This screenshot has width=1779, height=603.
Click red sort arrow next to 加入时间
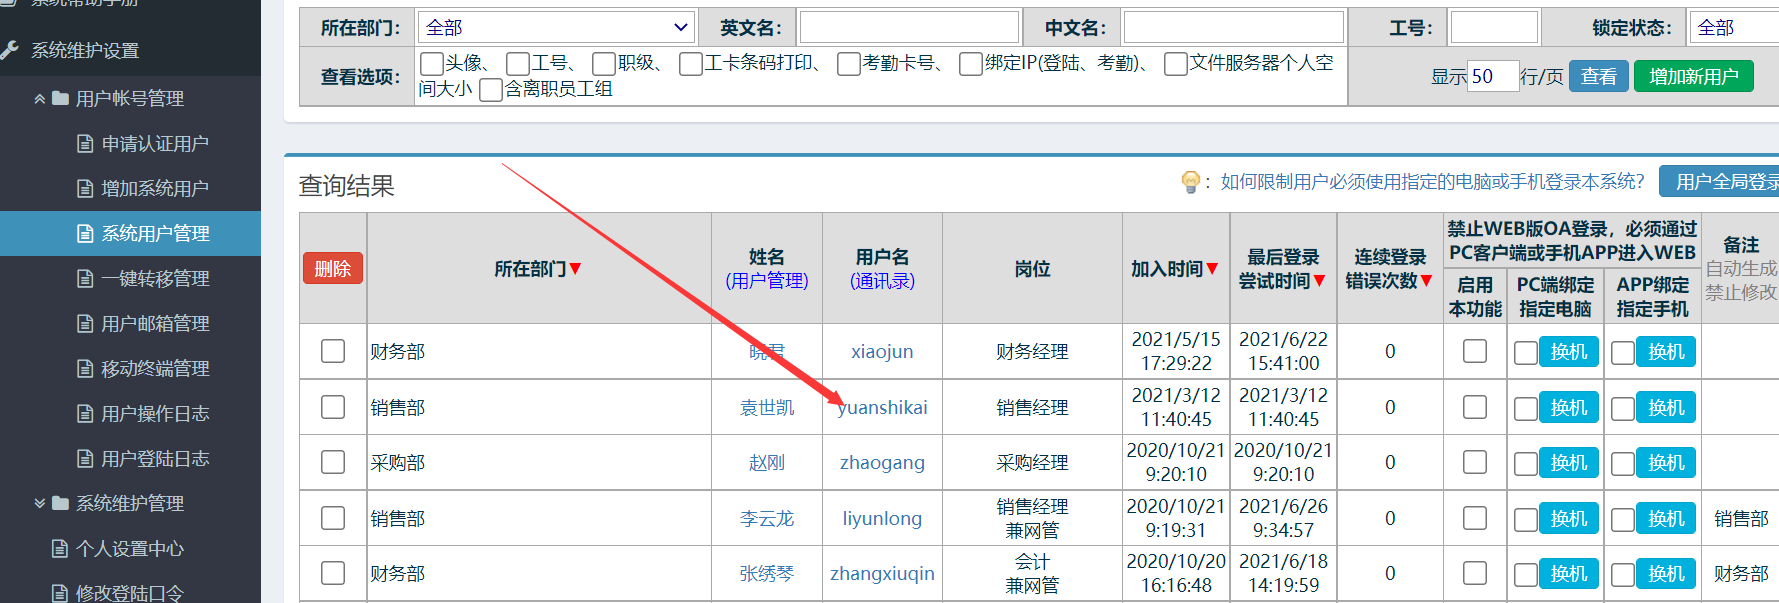click(x=1212, y=269)
